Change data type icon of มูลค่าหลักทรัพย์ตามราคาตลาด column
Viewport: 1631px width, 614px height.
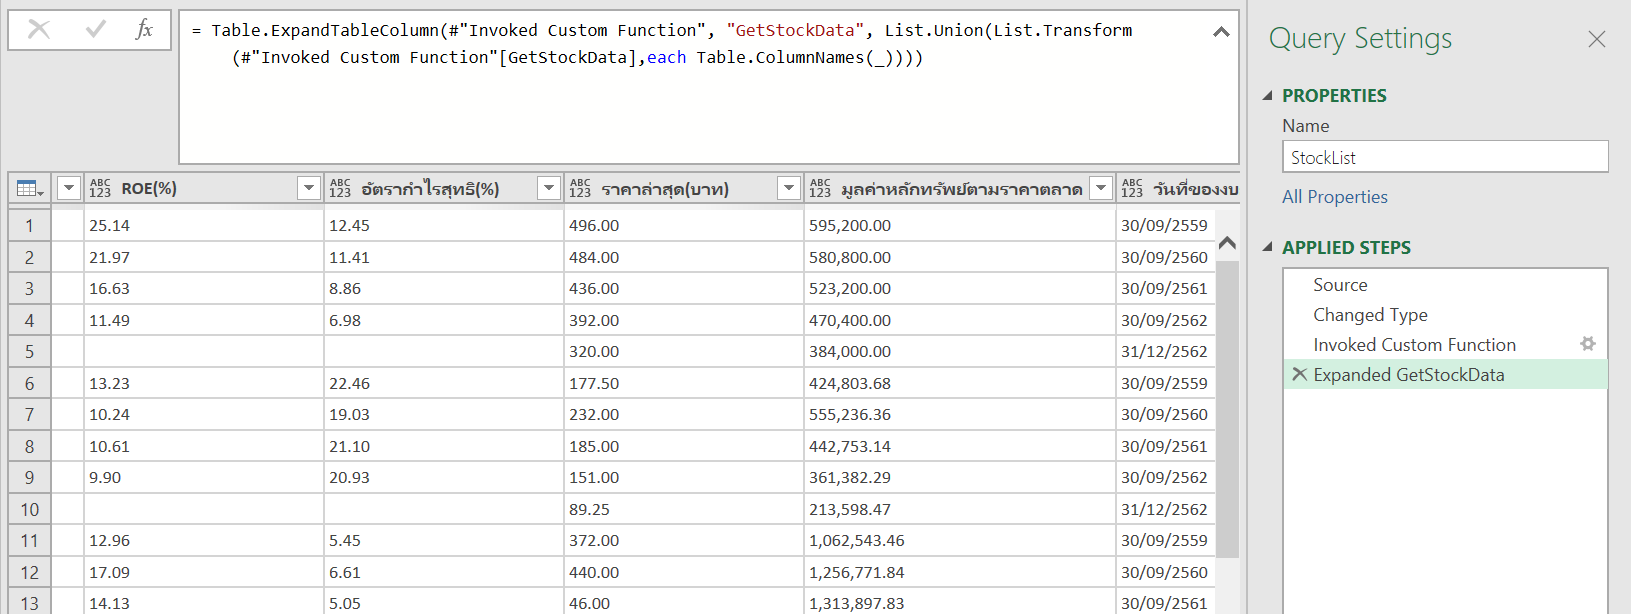coord(820,188)
